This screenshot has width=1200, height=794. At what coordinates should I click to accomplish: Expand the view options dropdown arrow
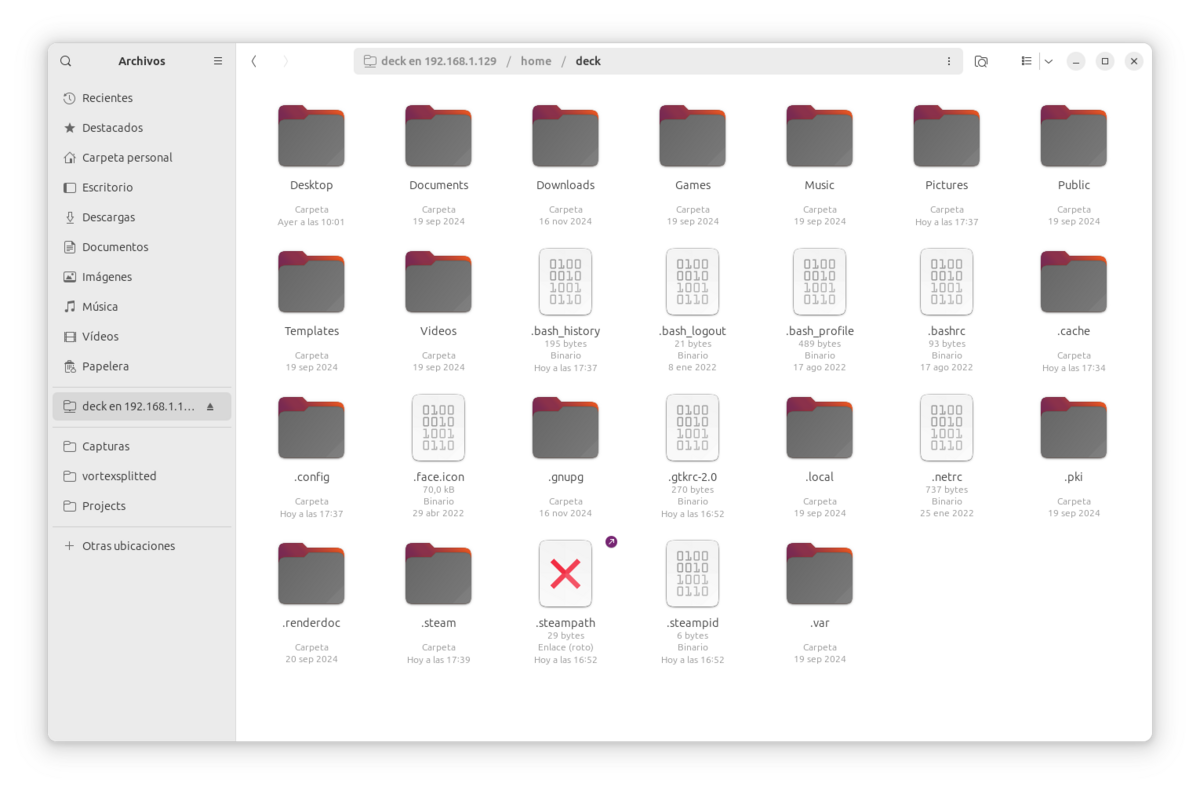pyautogui.click(x=1048, y=61)
